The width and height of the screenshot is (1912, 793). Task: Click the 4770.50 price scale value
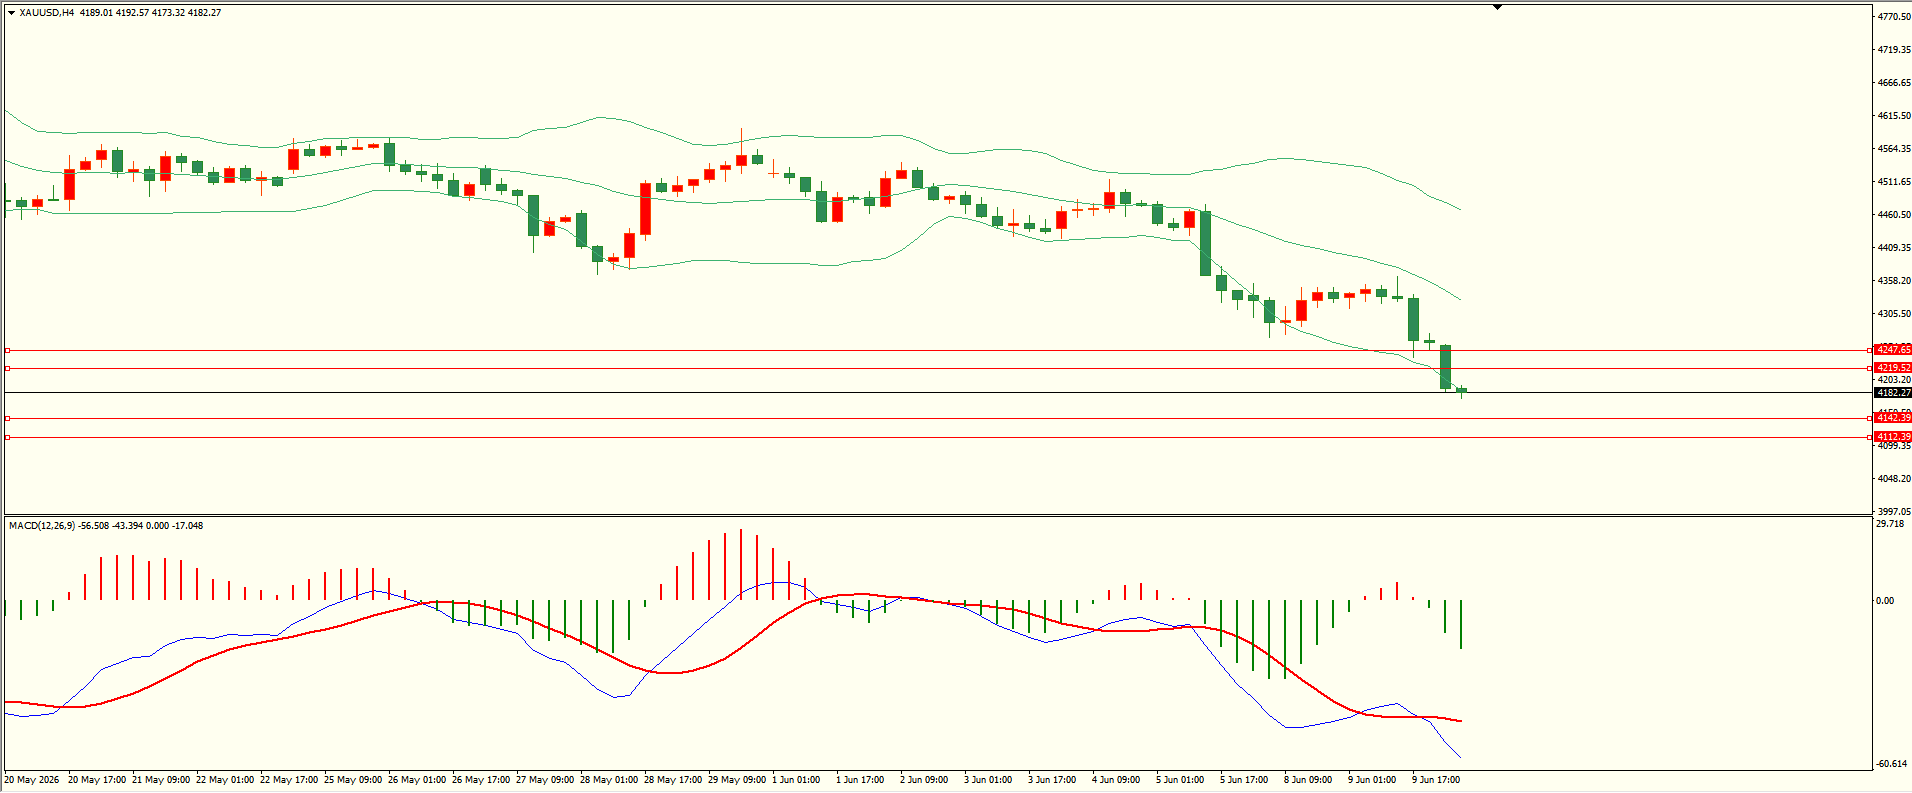1894,17
